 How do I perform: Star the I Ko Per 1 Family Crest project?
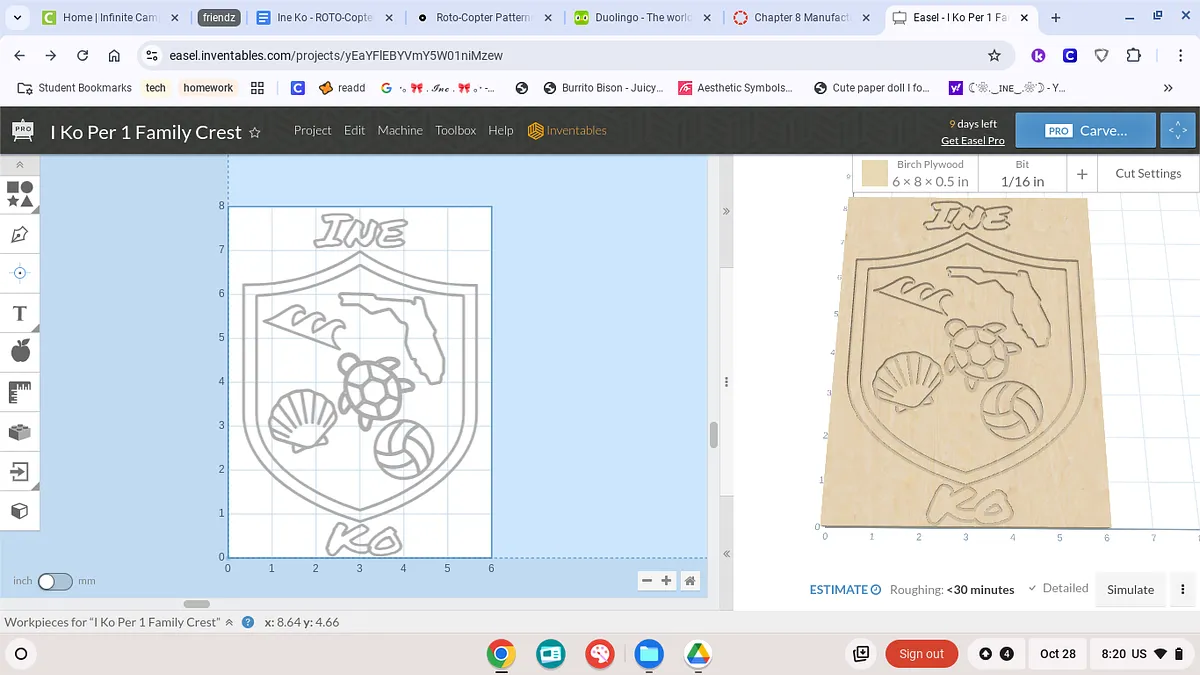pos(255,132)
